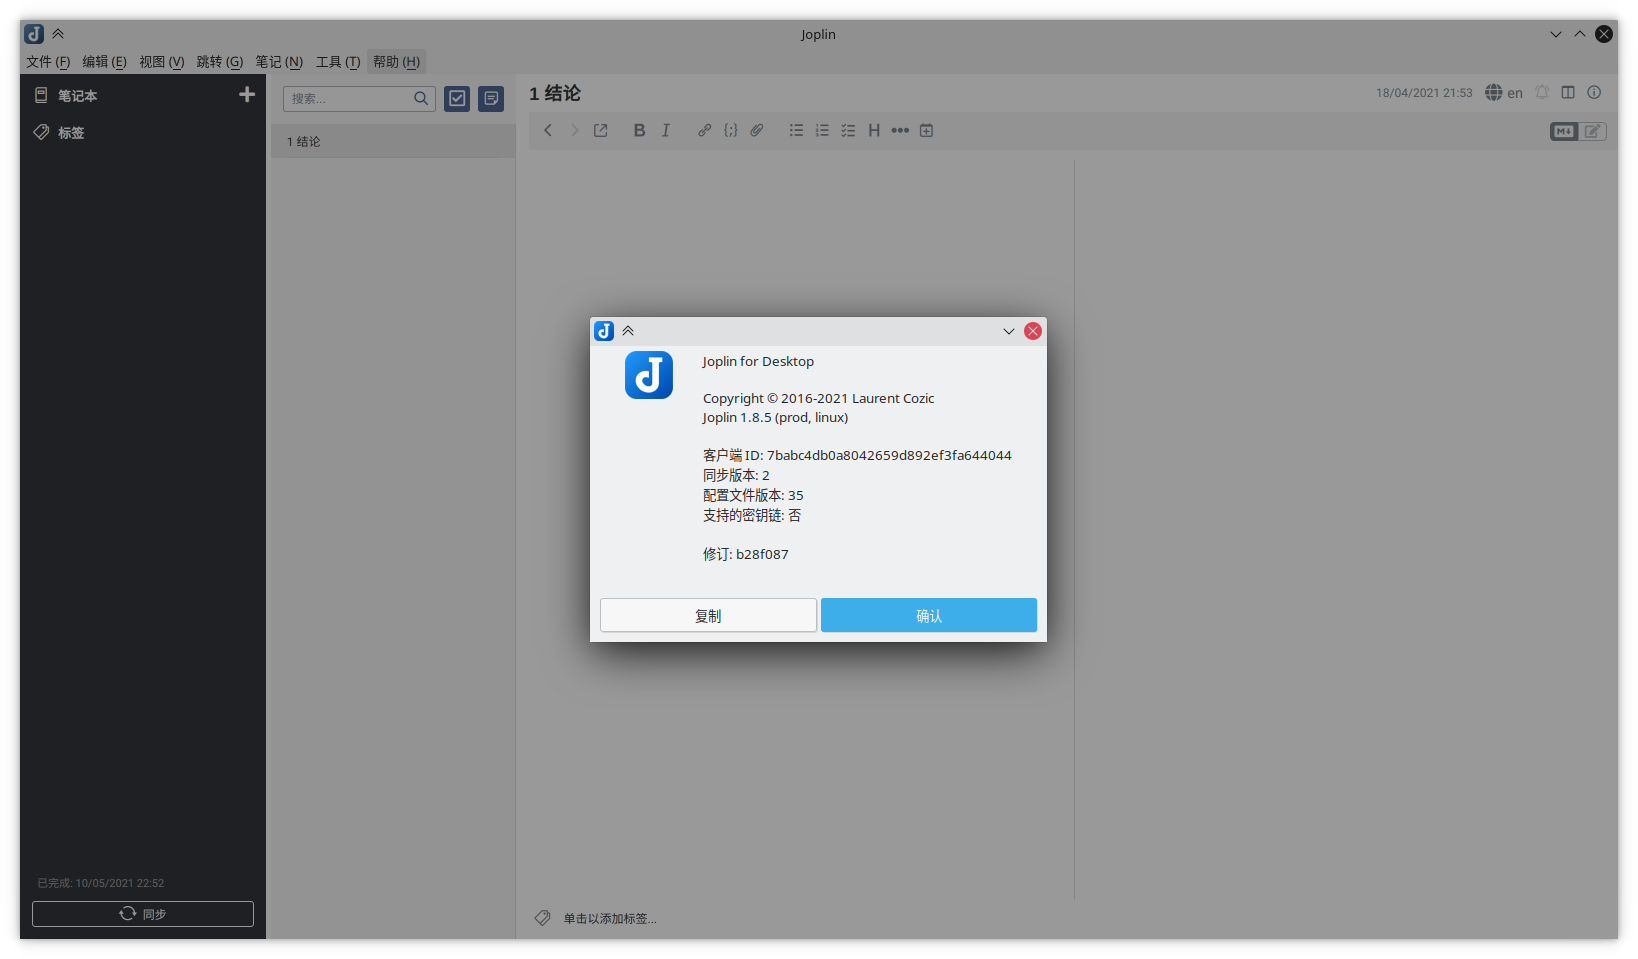The height and width of the screenshot is (959, 1638).
Task: Open the 编辑 (E) menu
Action: (x=104, y=62)
